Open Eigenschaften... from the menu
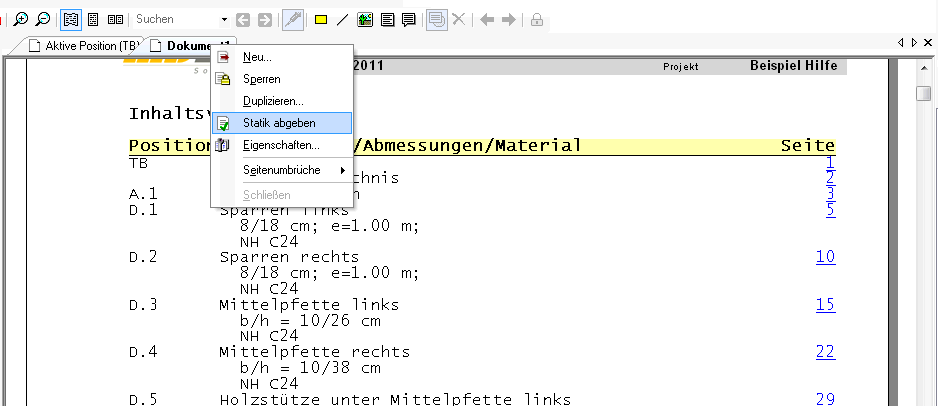The height and width of the screenshot is (406, 938). pyautogui.click(x=281, y=145)
